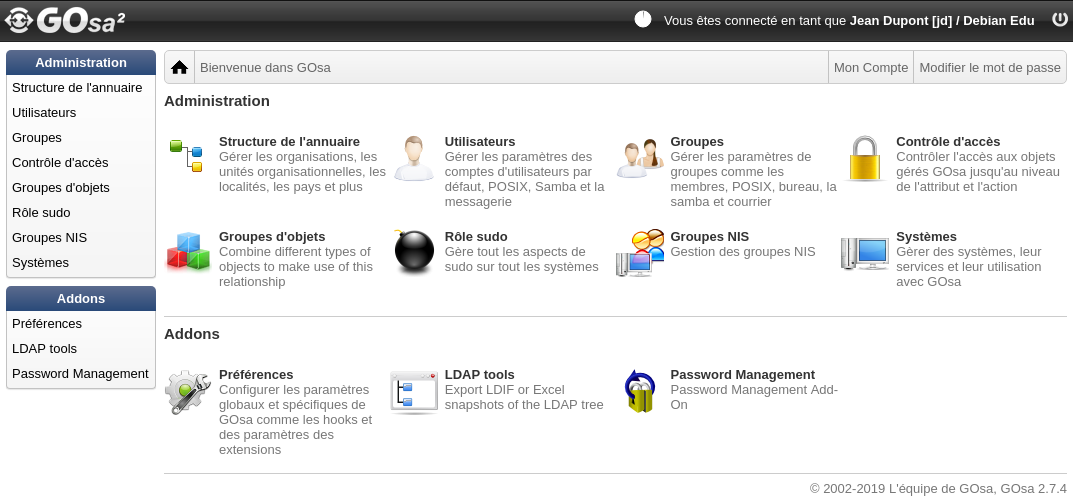Open the Password Management lock icon
The width and height of the screenshot is (1073, 498).
pos(640,391)
